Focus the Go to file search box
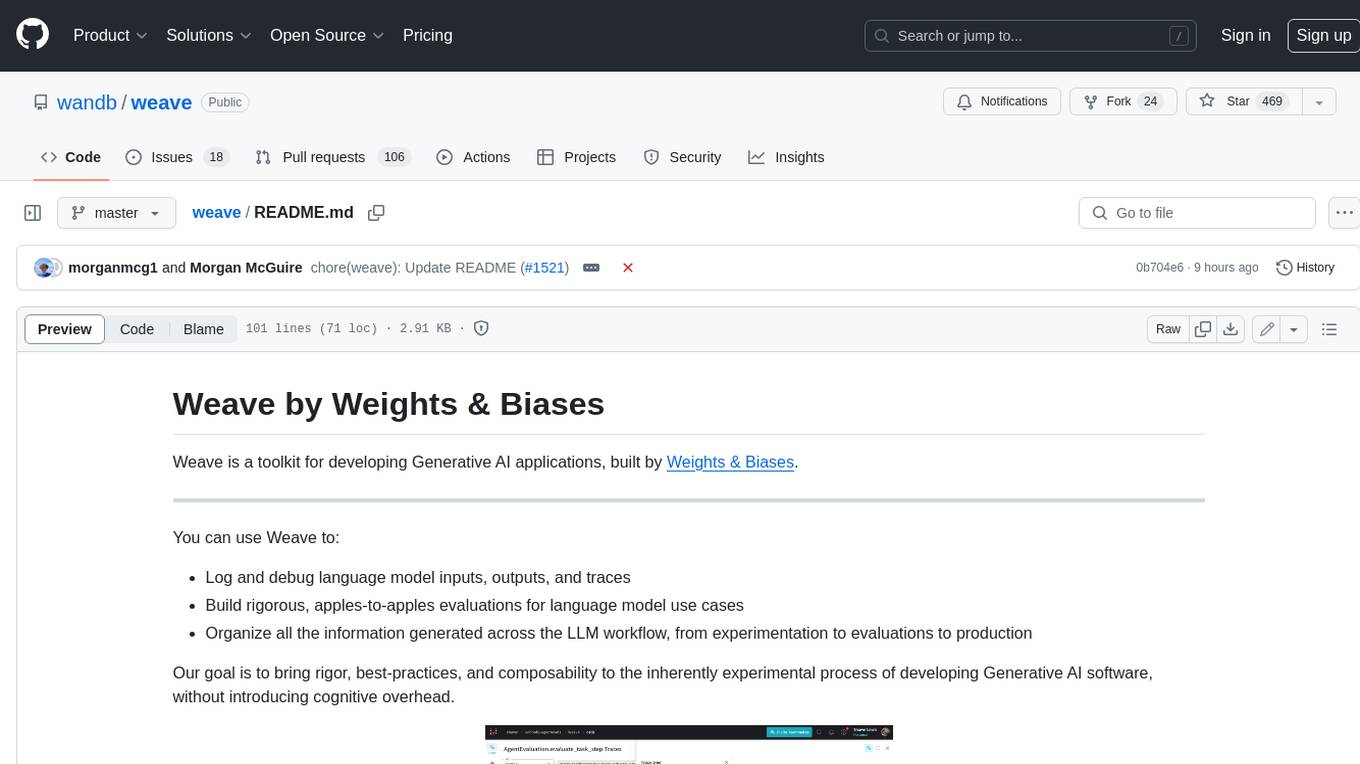 pyautogui.click(x=1197, y=213)
